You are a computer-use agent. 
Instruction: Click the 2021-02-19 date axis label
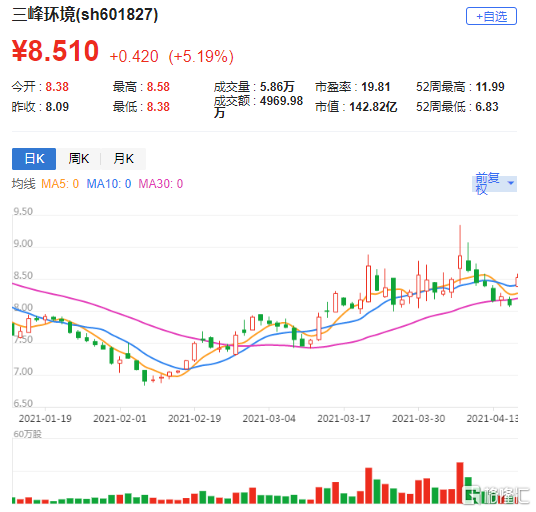(195, 419)
